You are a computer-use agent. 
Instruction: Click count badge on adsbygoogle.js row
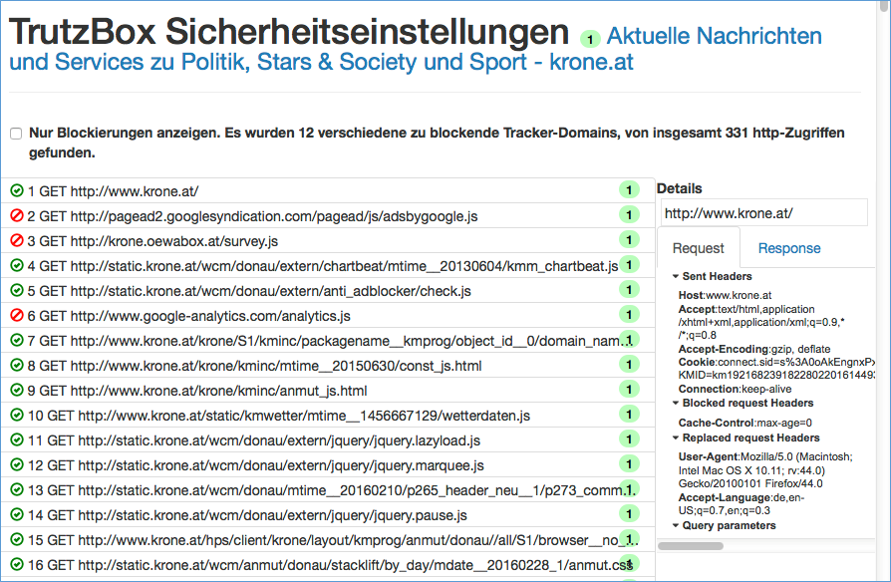(x=629, y=215)
